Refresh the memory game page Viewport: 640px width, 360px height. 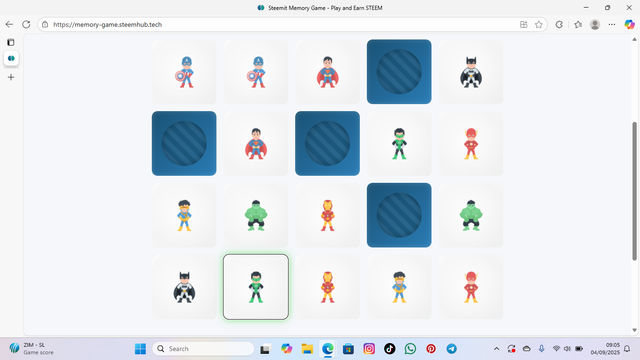(x=26, y=24)
